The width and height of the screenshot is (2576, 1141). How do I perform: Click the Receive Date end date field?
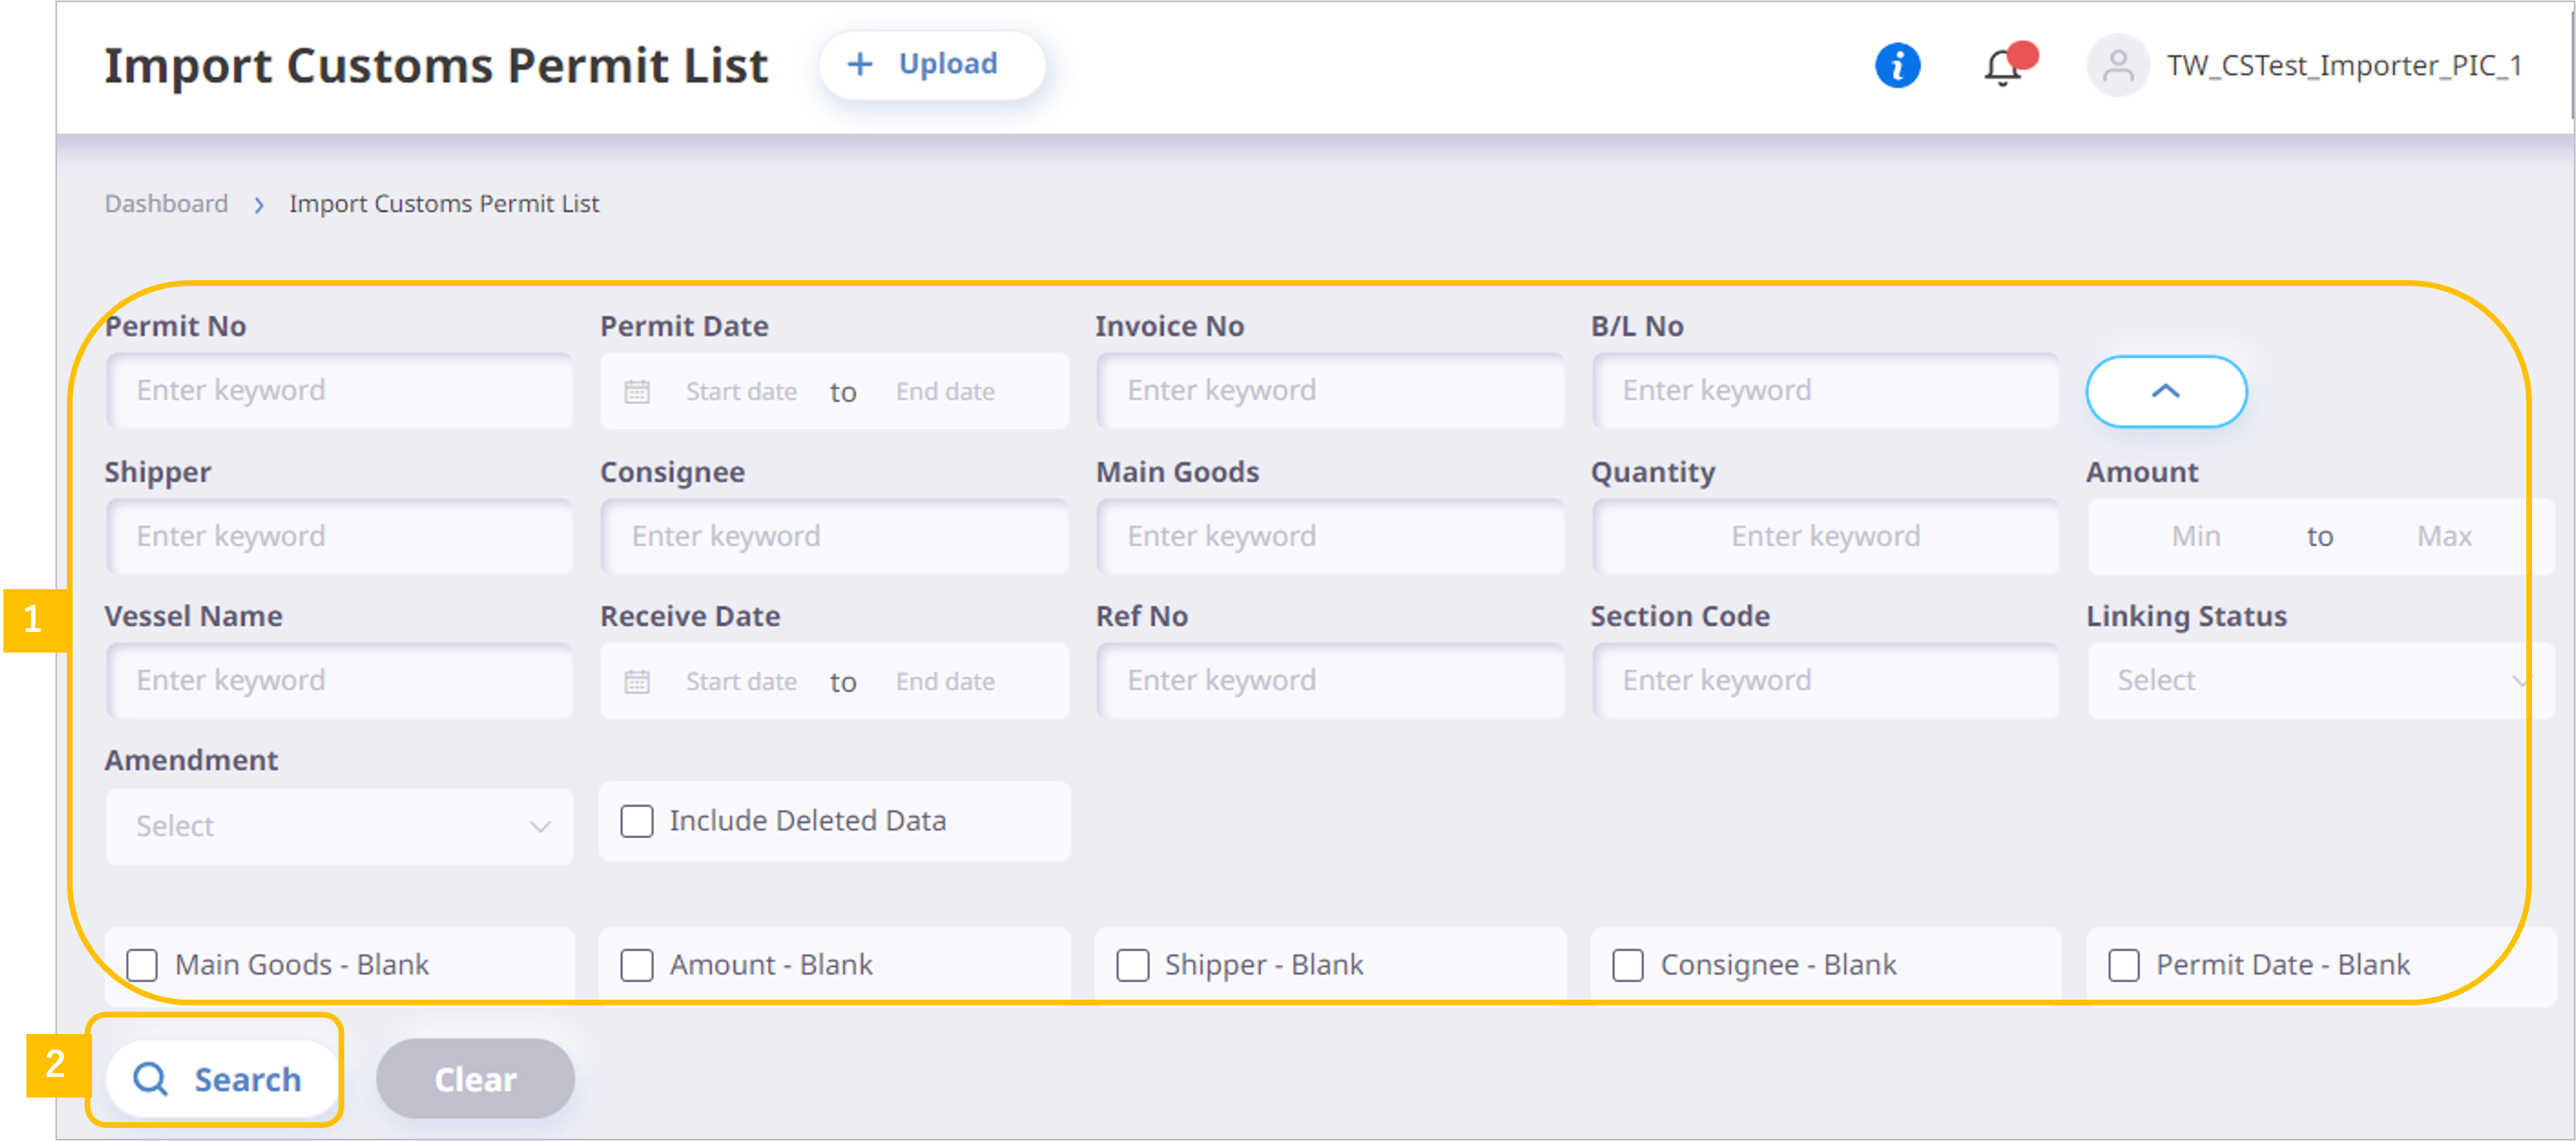945,681
